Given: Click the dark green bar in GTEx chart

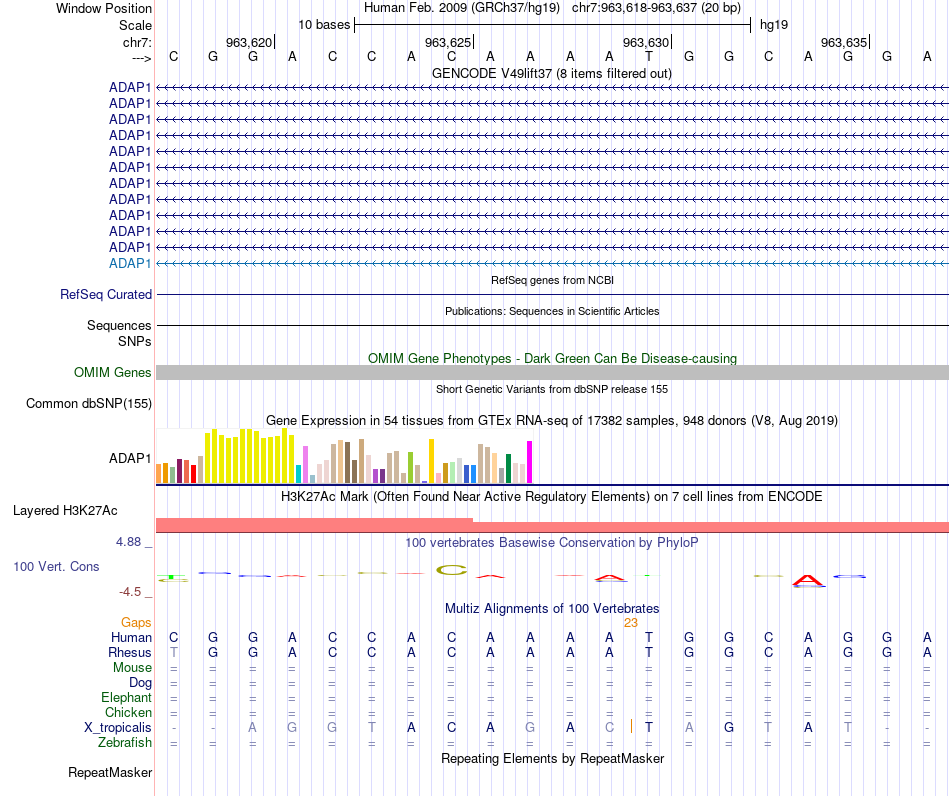Looking at the screenshot, I should tap(508, 468).
